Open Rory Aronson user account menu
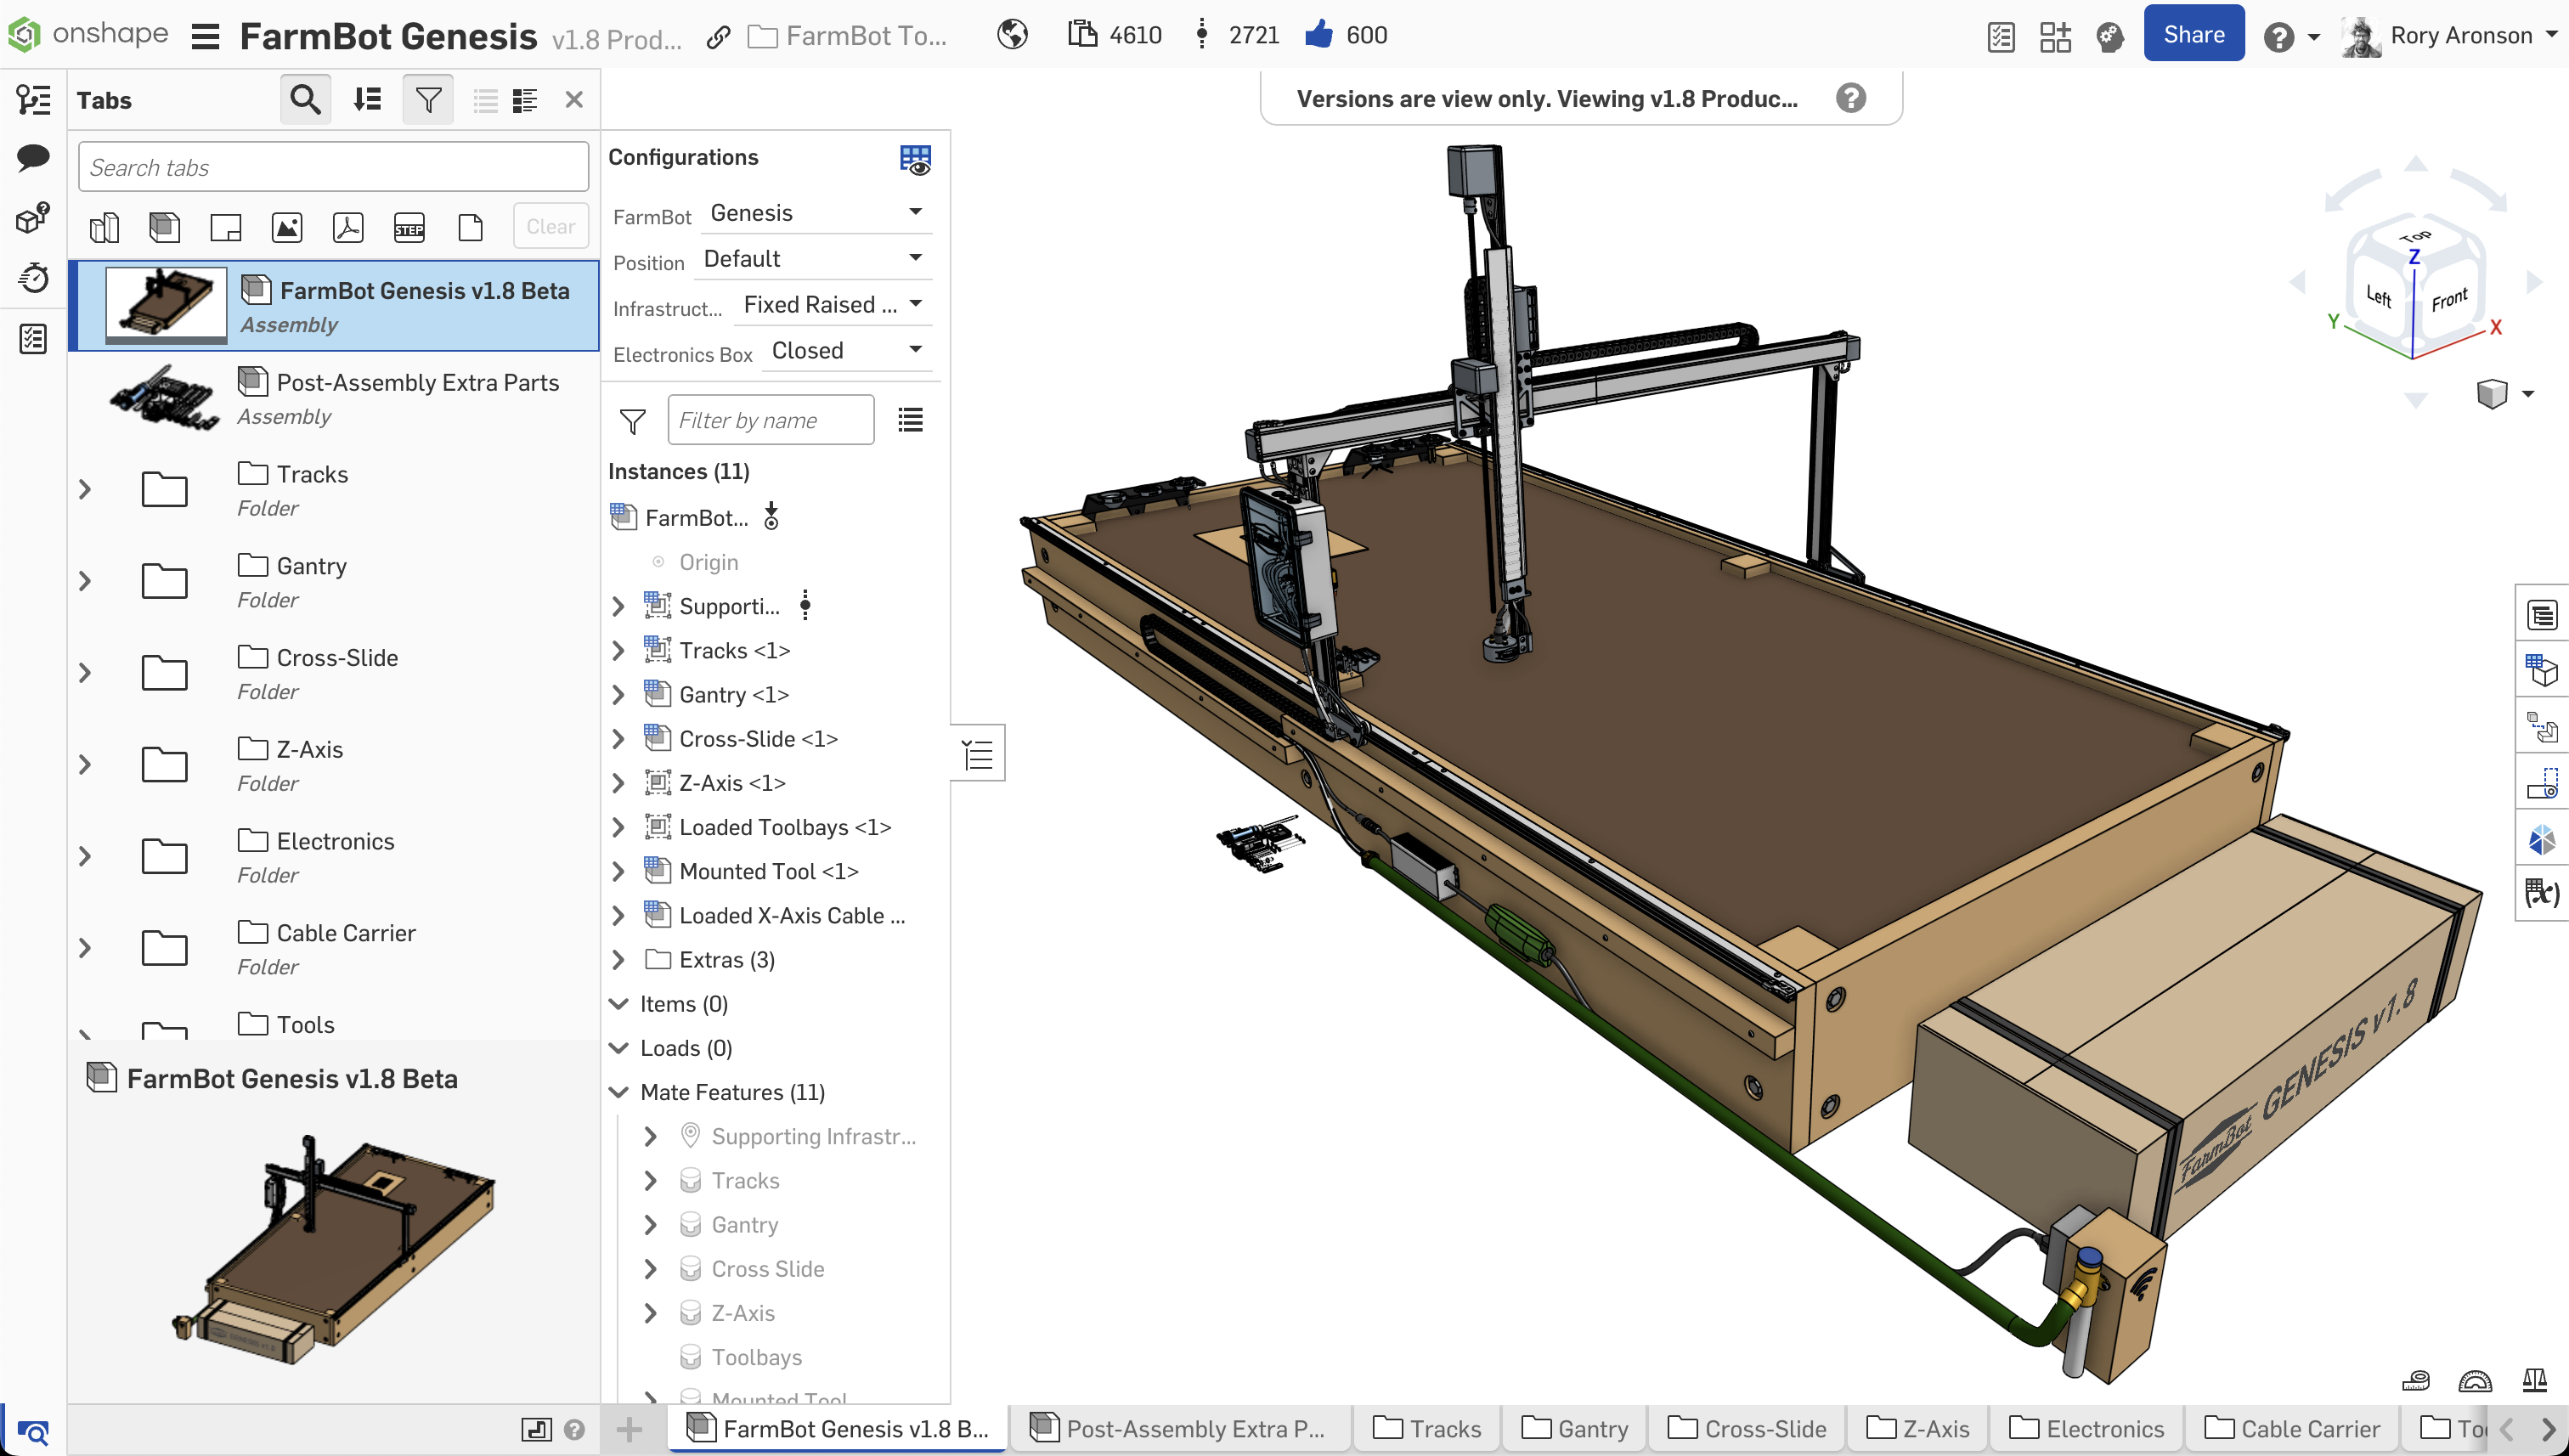Screen dimensions: 2569x1456 pyautogui.click(x=2448, y=36)
